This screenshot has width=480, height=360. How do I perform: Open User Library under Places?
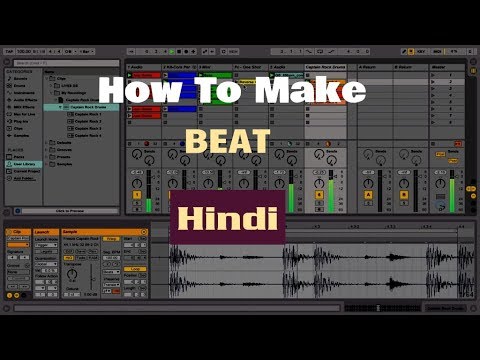[23, 164]
